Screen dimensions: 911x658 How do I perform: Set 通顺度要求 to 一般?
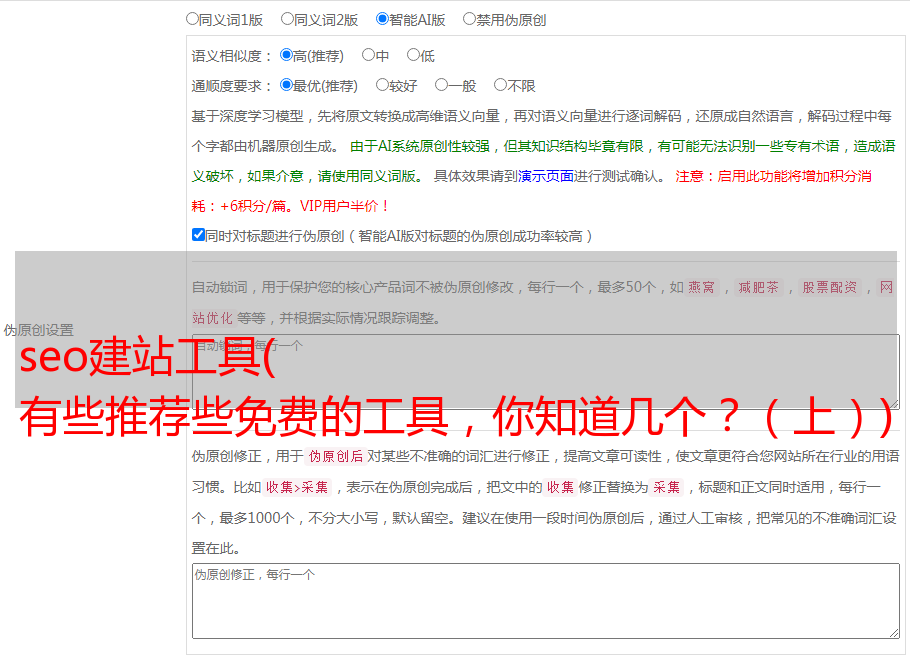442,85
